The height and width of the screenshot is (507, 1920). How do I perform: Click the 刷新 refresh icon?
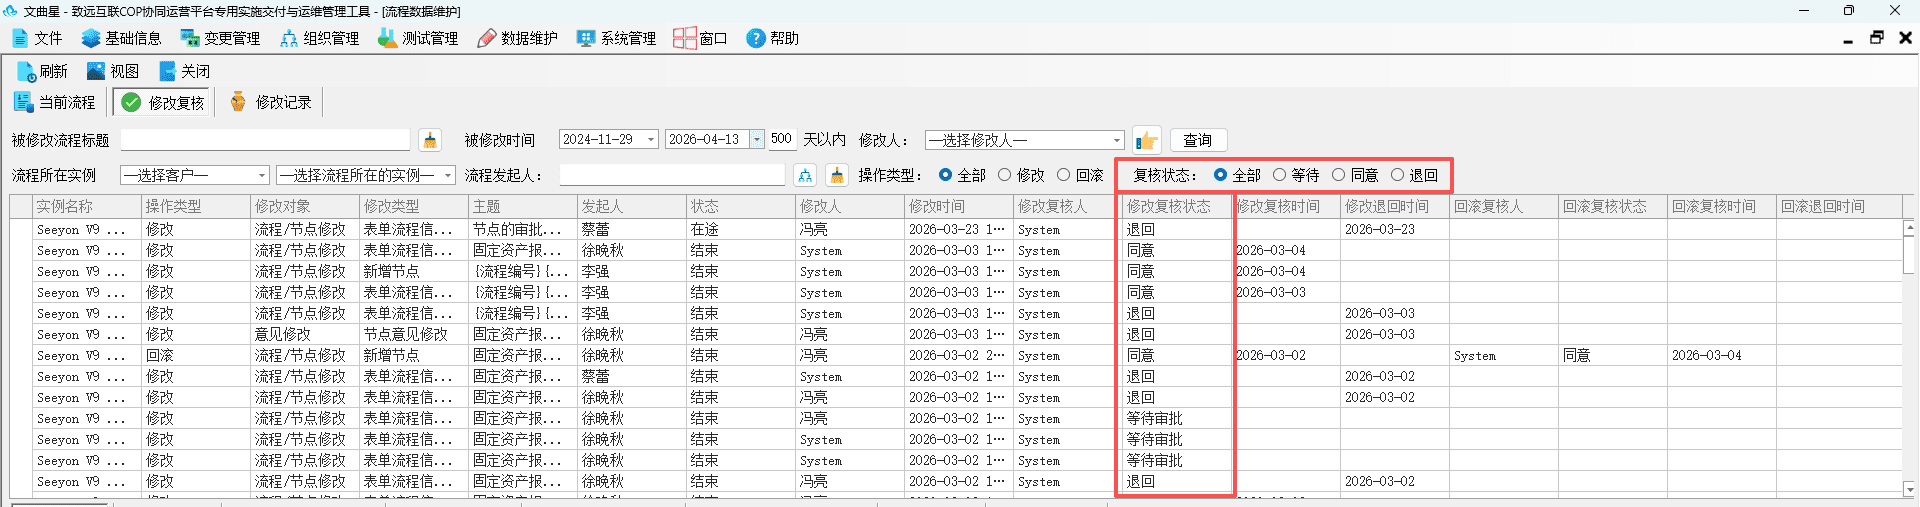25,72
